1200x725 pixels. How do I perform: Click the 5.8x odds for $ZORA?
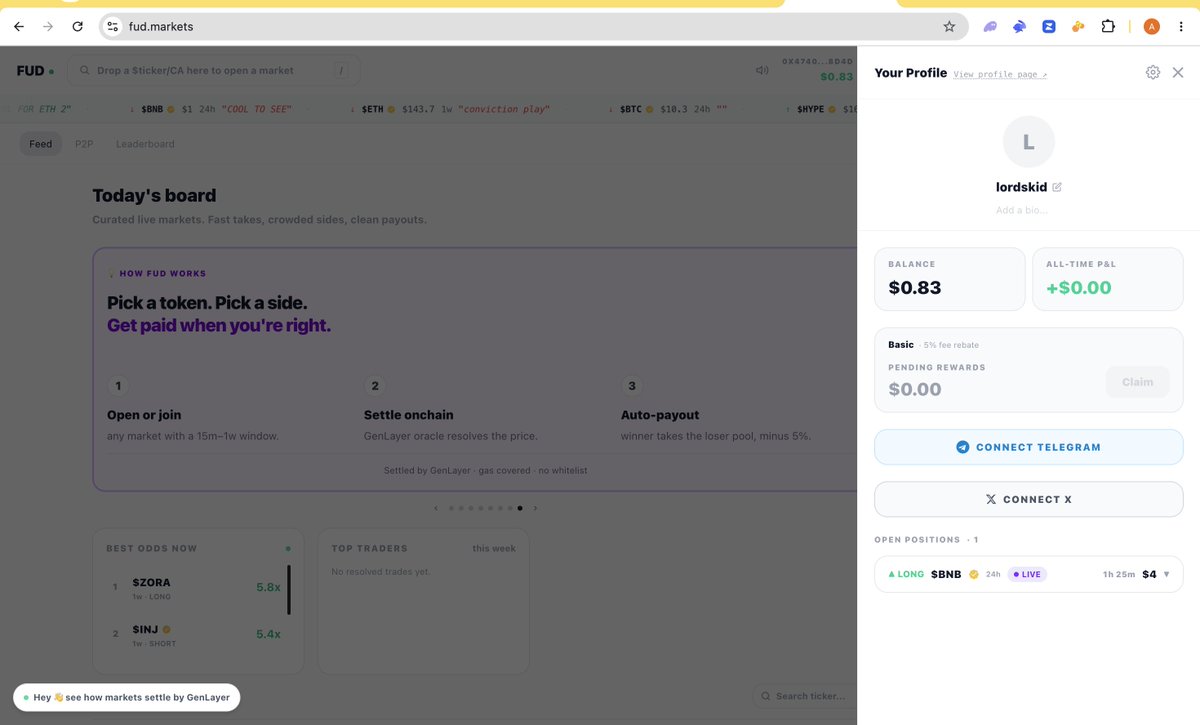click(x=268, y=588)
